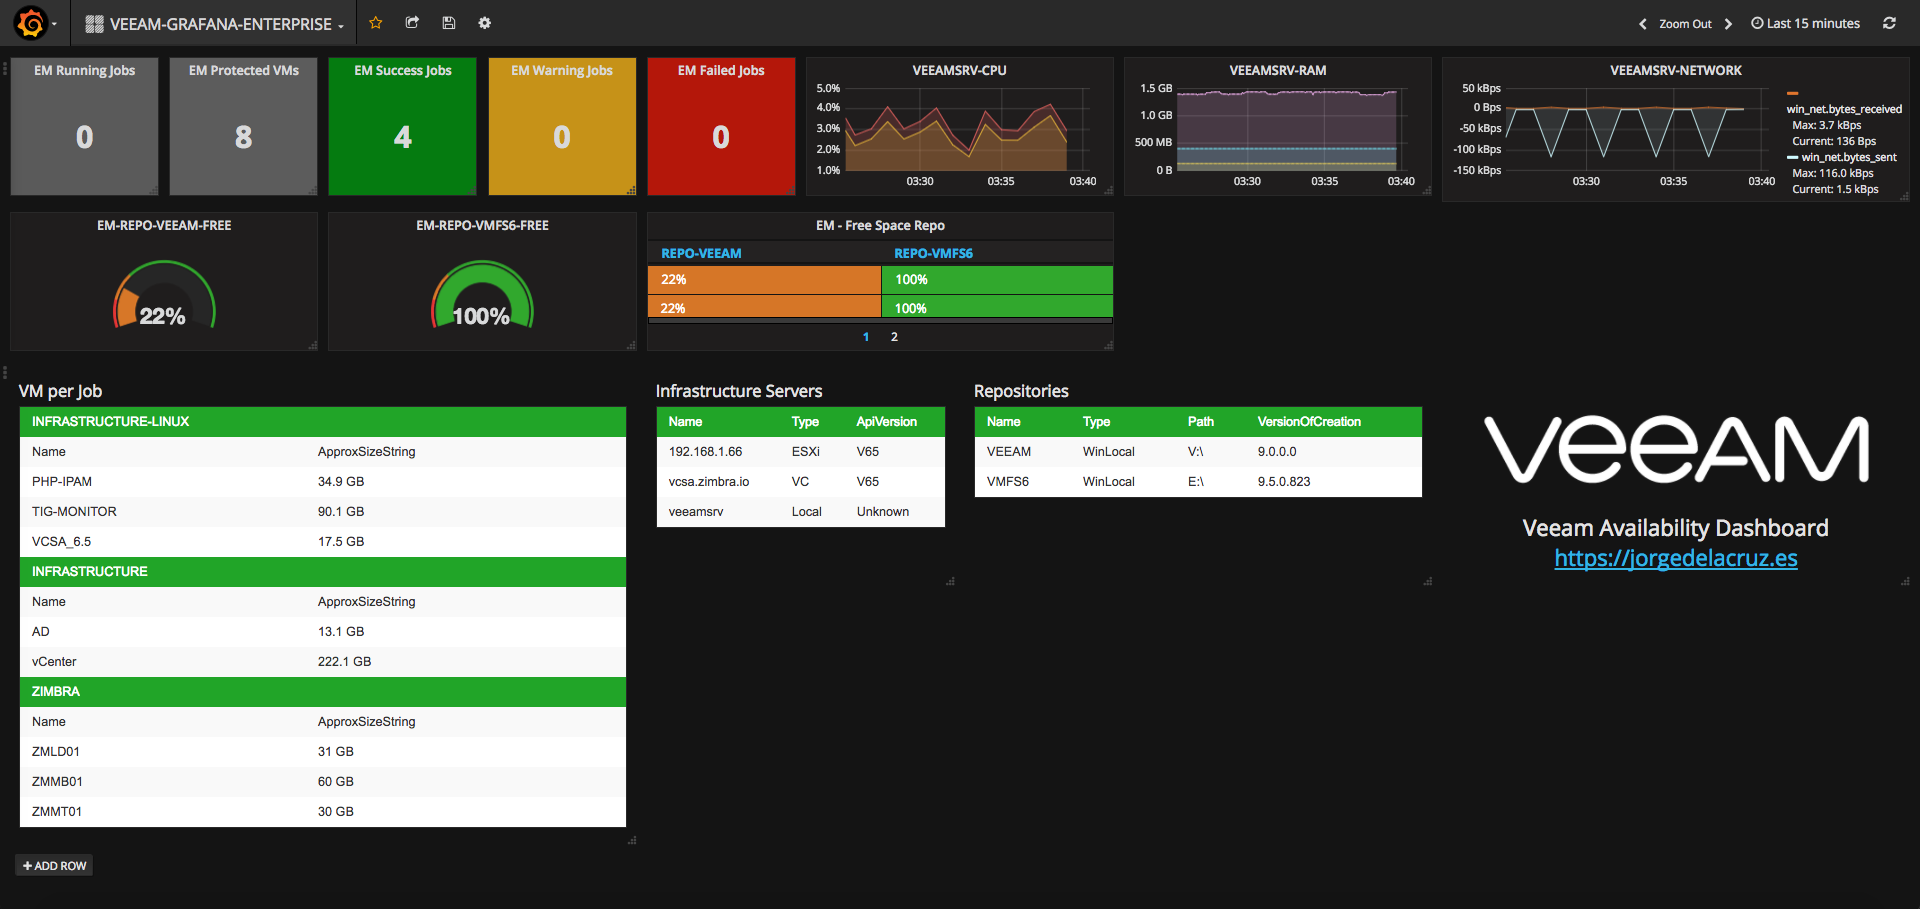This screenshot has width=1920, height=909.
Task: Sort table by REPO-VEEAM column
Action: 701,253
